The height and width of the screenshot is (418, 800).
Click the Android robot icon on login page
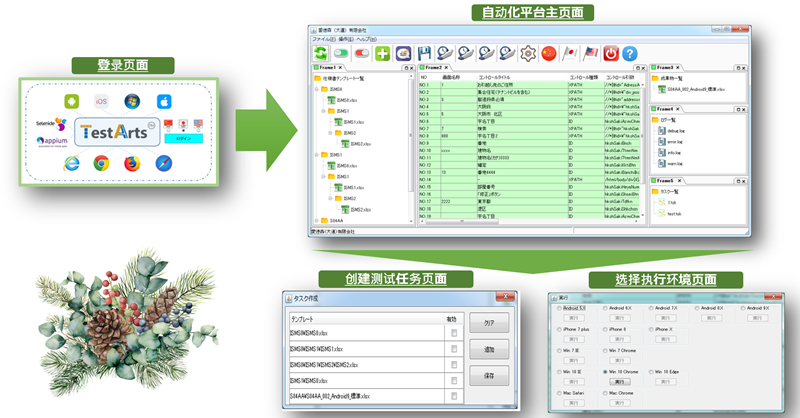tap(71, 101)
